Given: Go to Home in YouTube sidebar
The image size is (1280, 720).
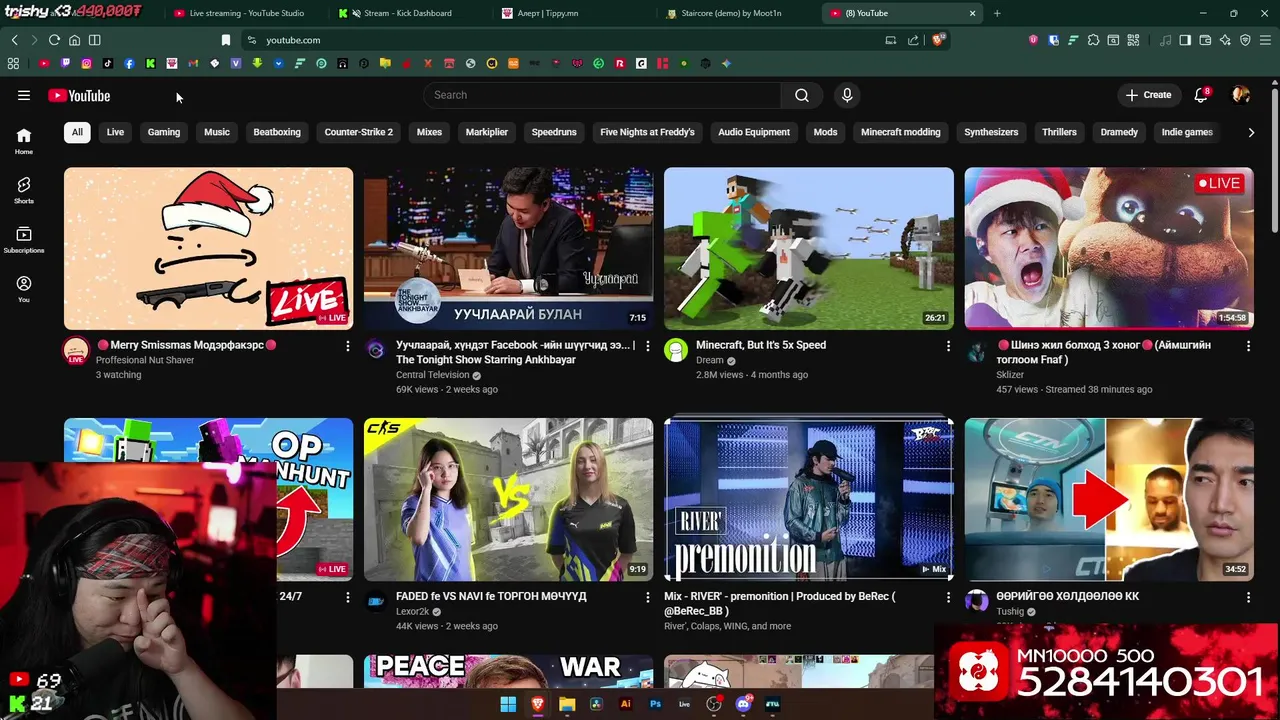Looking at the screenshot, I should coord(24,141).
